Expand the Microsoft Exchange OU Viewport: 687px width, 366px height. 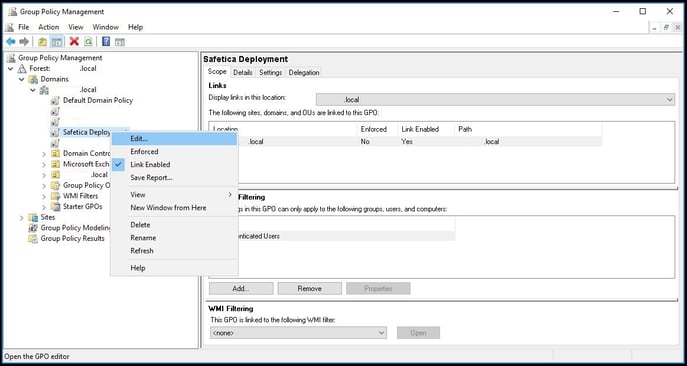44,164
